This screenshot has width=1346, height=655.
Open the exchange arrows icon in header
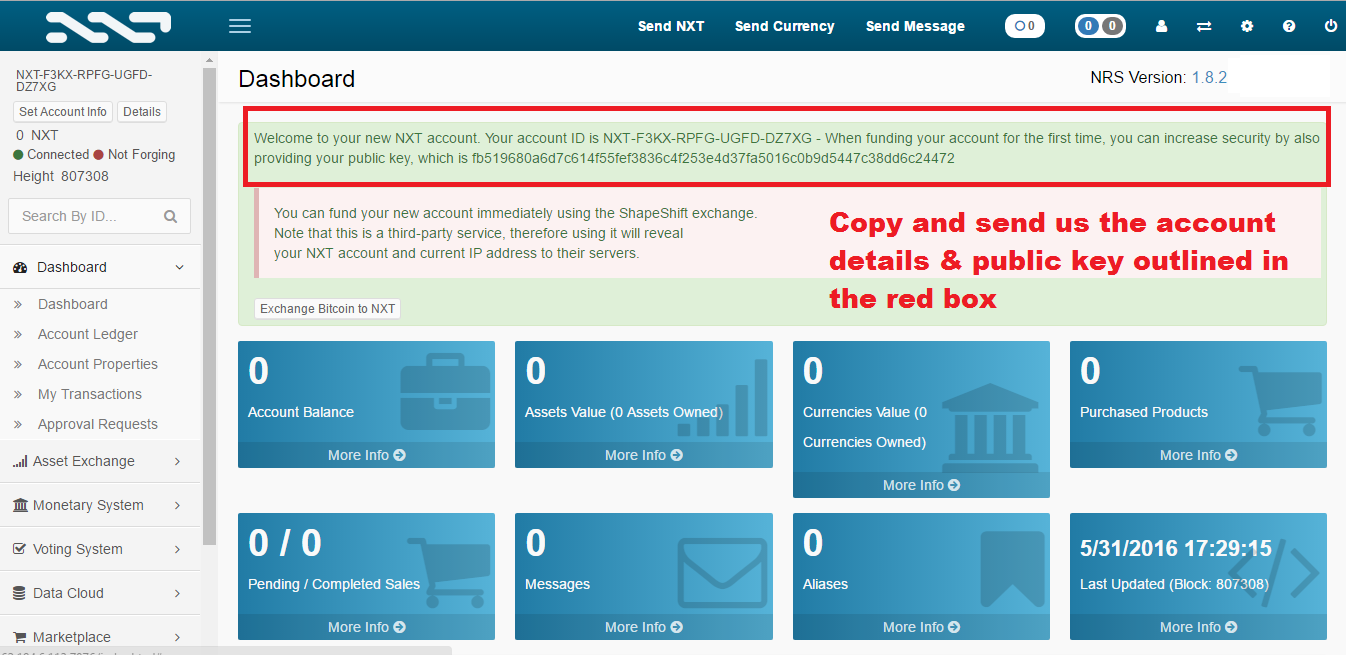[x=1204, y=27]
